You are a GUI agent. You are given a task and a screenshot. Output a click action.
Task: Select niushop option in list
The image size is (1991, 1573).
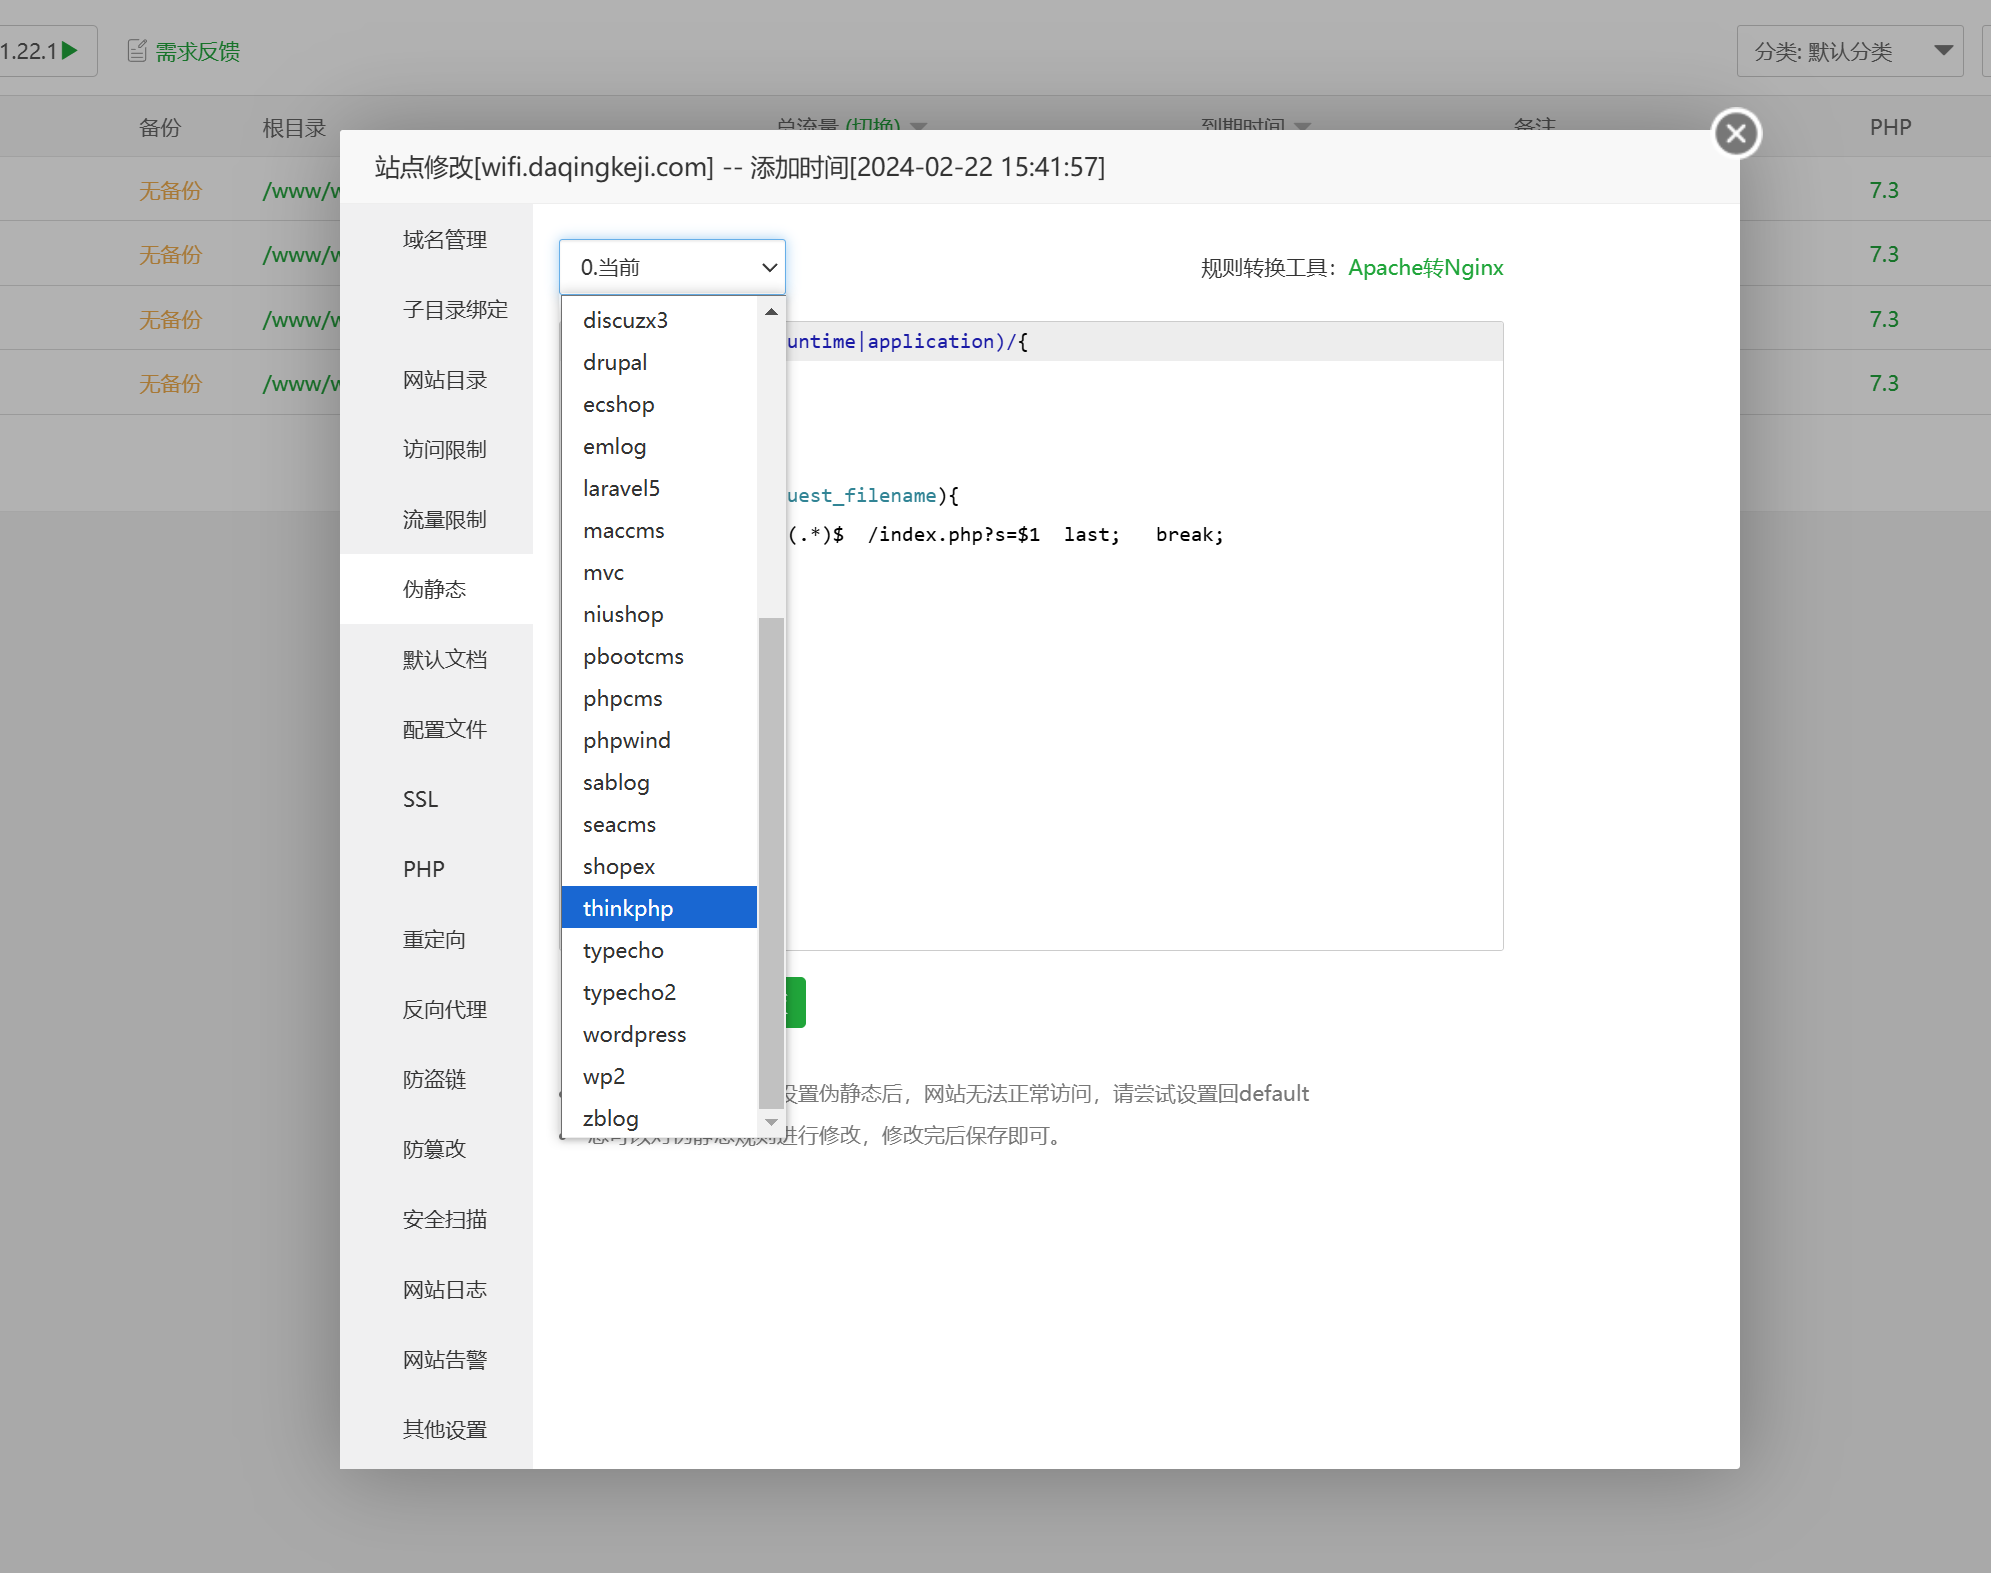pos(659,614)
